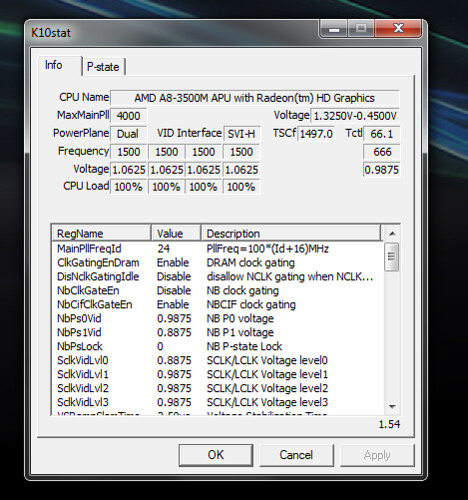Click the scroll up arrow in register list
The width and height of the screenshot is (468, 500).
coord(392,233)
